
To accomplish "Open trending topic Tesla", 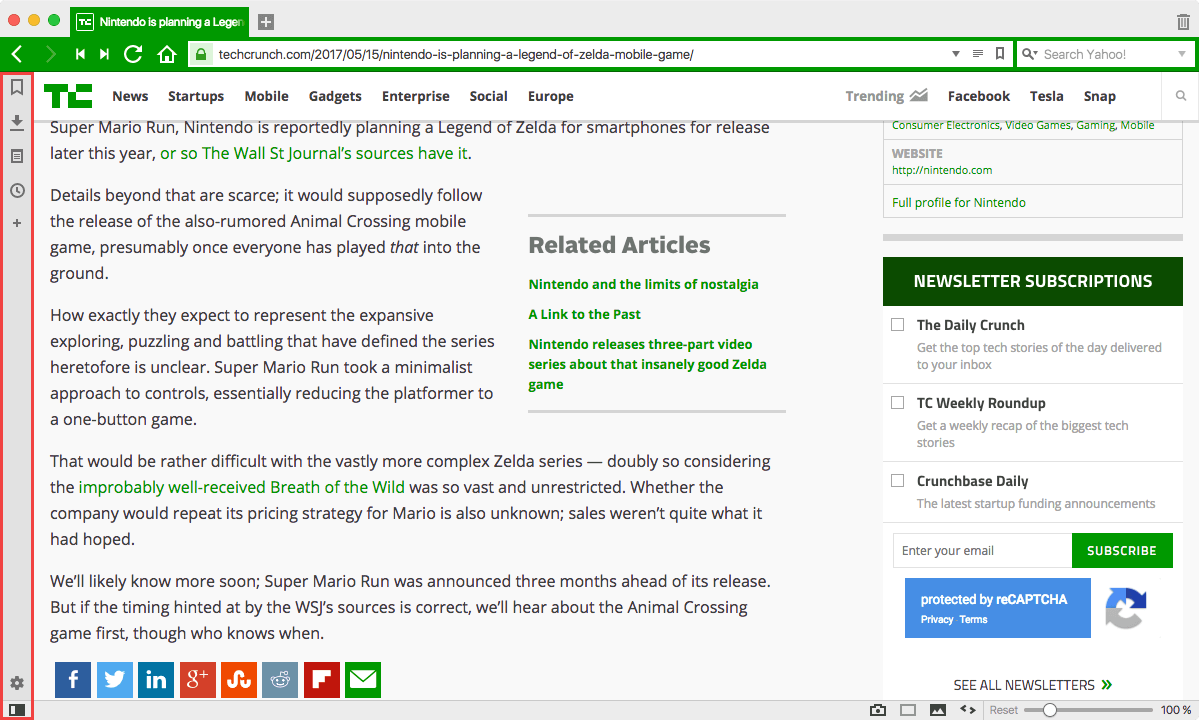I will [x=1046, y=96].
